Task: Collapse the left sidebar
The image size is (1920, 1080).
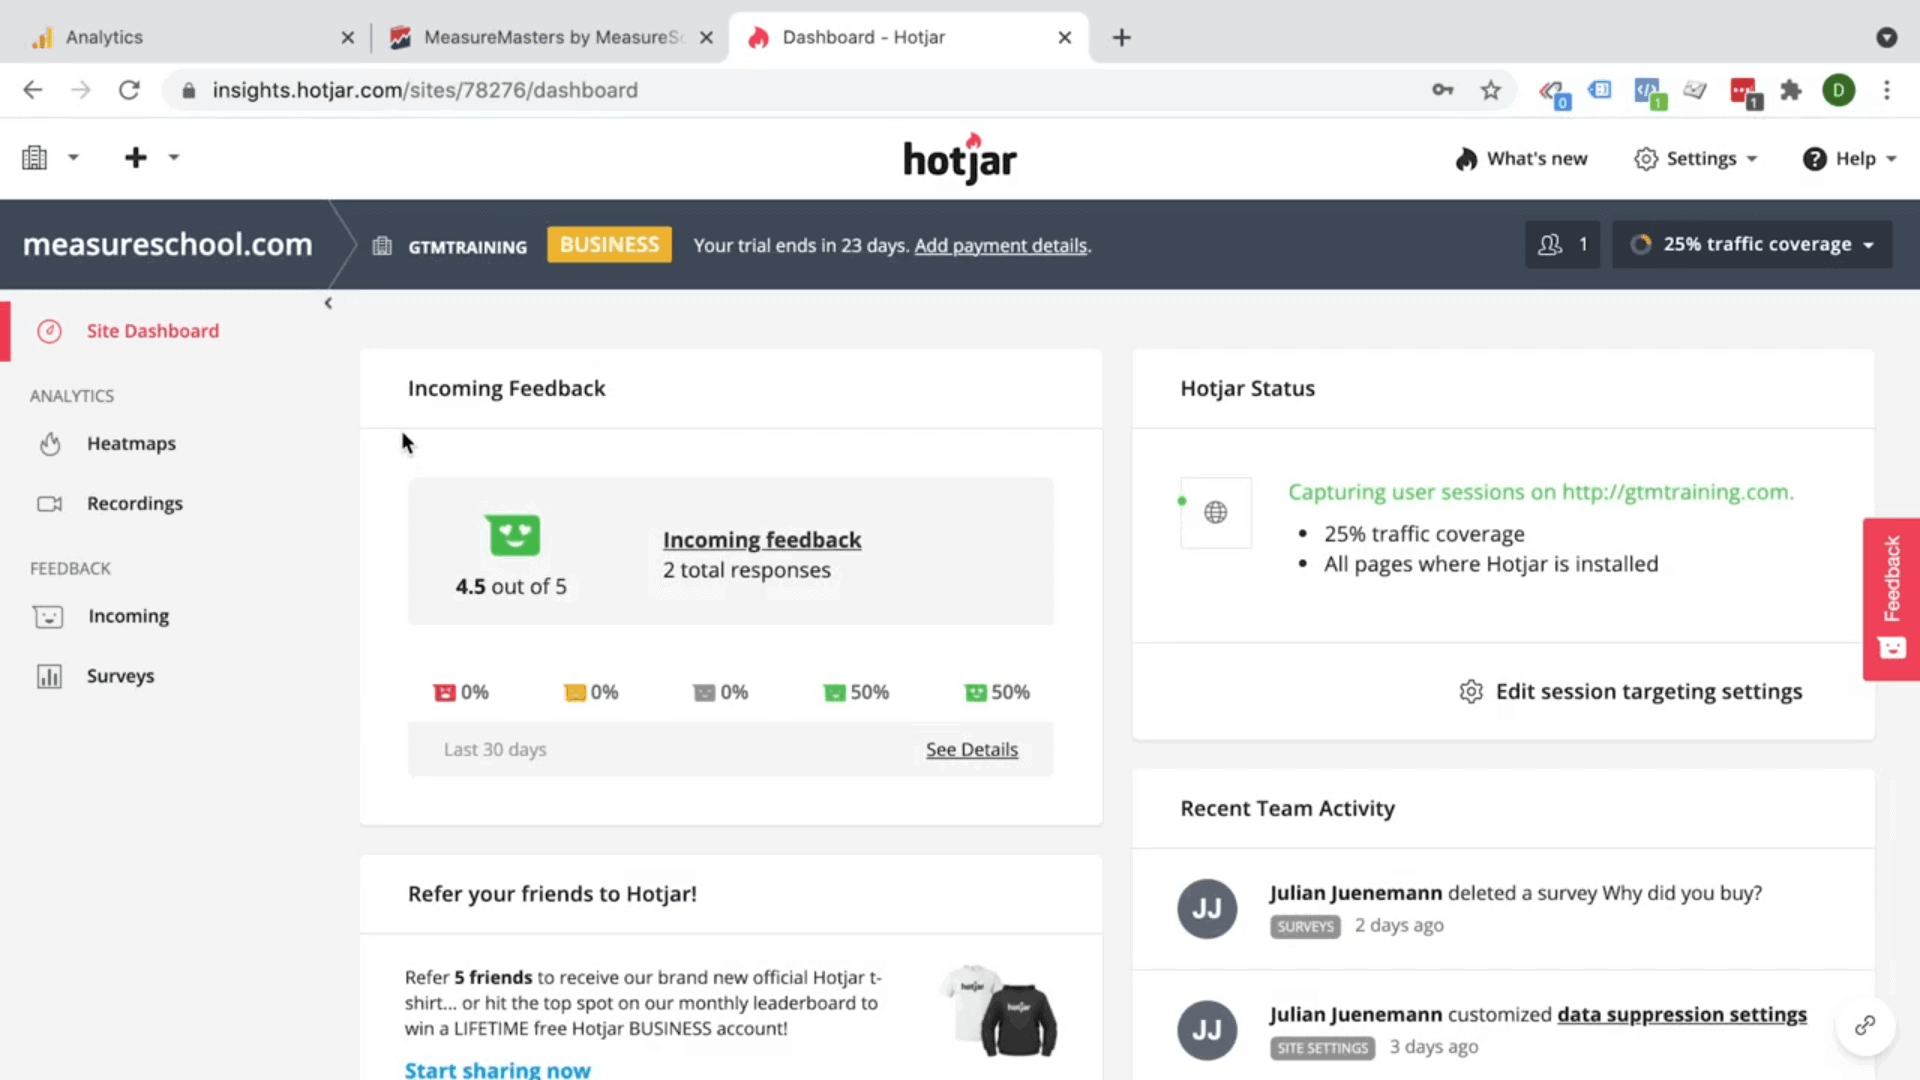Action: pyautogui.click(x=328, y=302)
